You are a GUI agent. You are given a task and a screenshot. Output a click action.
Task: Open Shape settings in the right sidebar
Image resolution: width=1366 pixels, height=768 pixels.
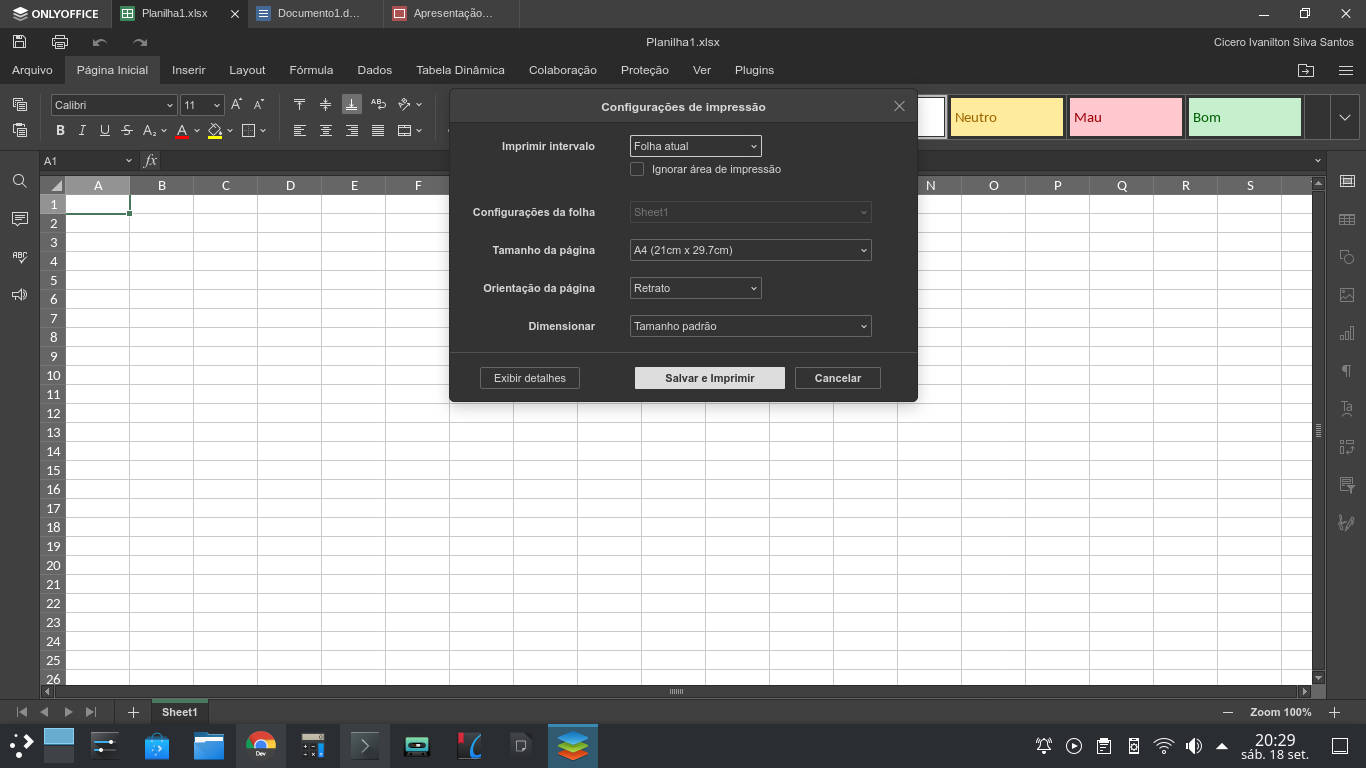[x=1347, y=256]
